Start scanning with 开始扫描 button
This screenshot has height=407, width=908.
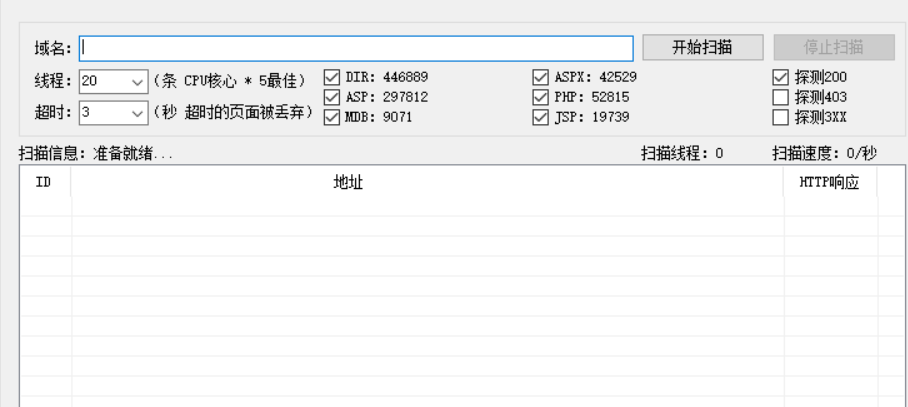(x=702, y=47)
